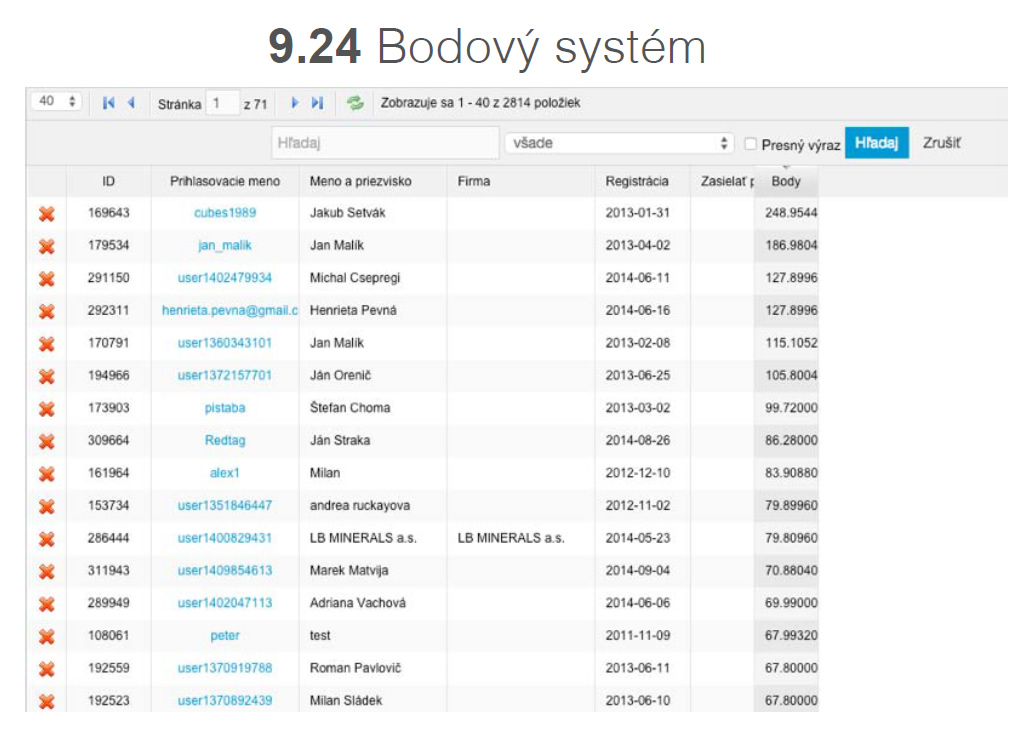1026x740 pixels.
Task: Click into the Hľadaj search text field
Action: tap(385, 144)
